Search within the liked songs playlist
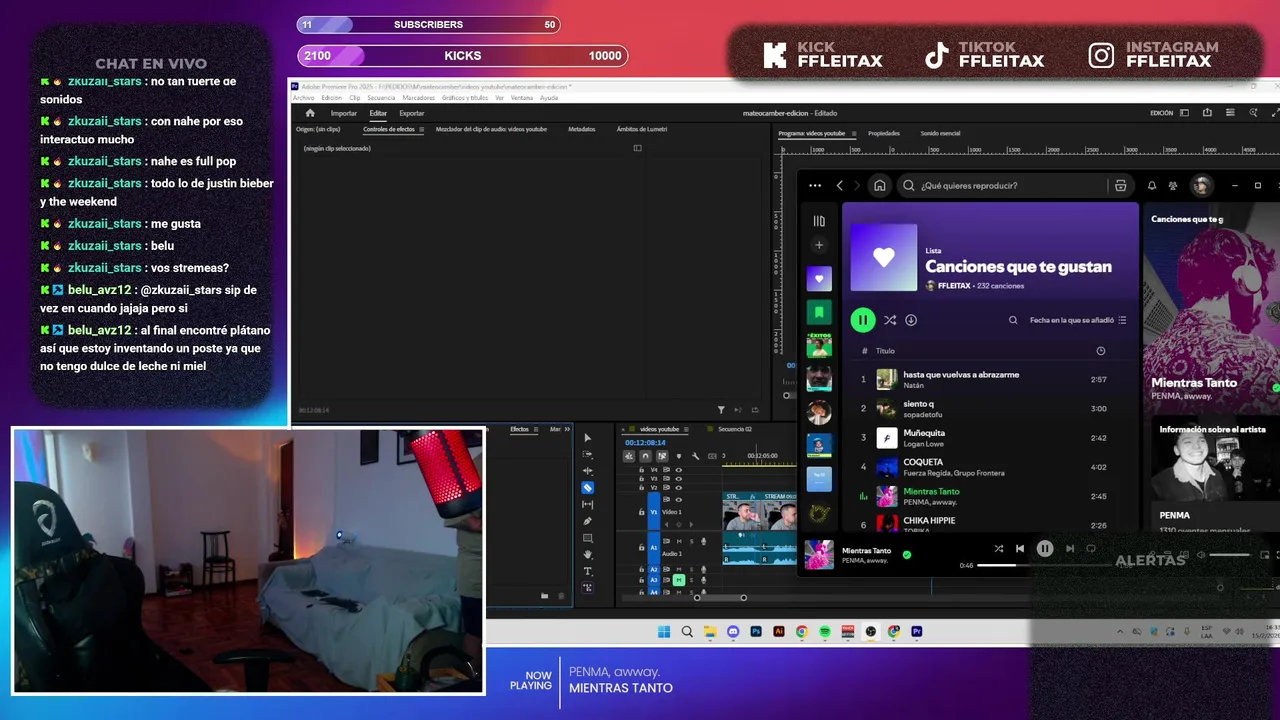The width and height of the screenshot is (1280, 720). [1013, 320]
